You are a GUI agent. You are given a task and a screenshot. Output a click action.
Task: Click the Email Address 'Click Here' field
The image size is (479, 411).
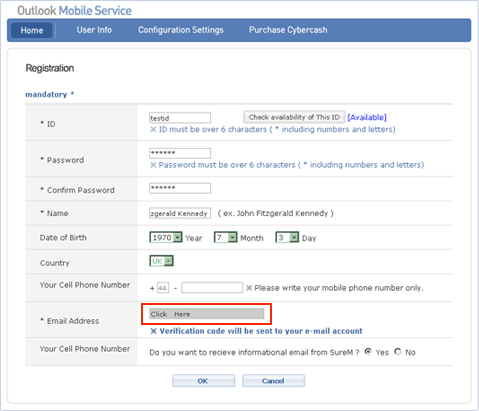pos(207,314)
